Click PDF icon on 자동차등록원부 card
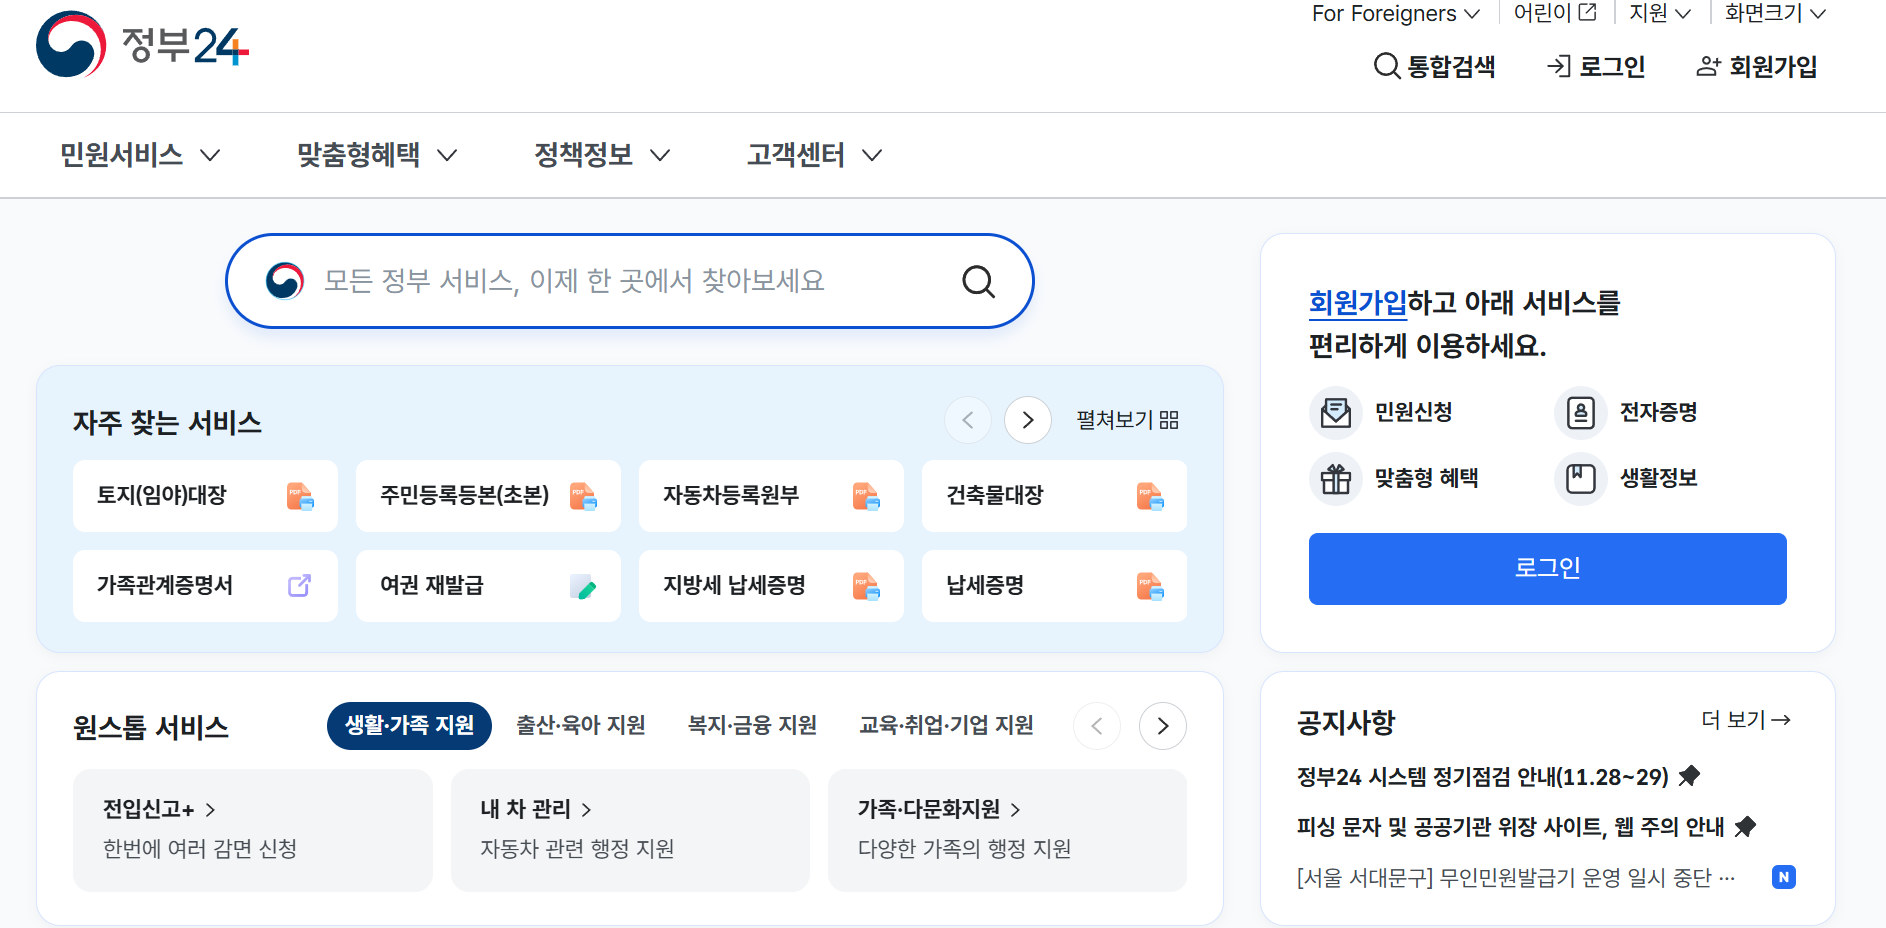 866,496
